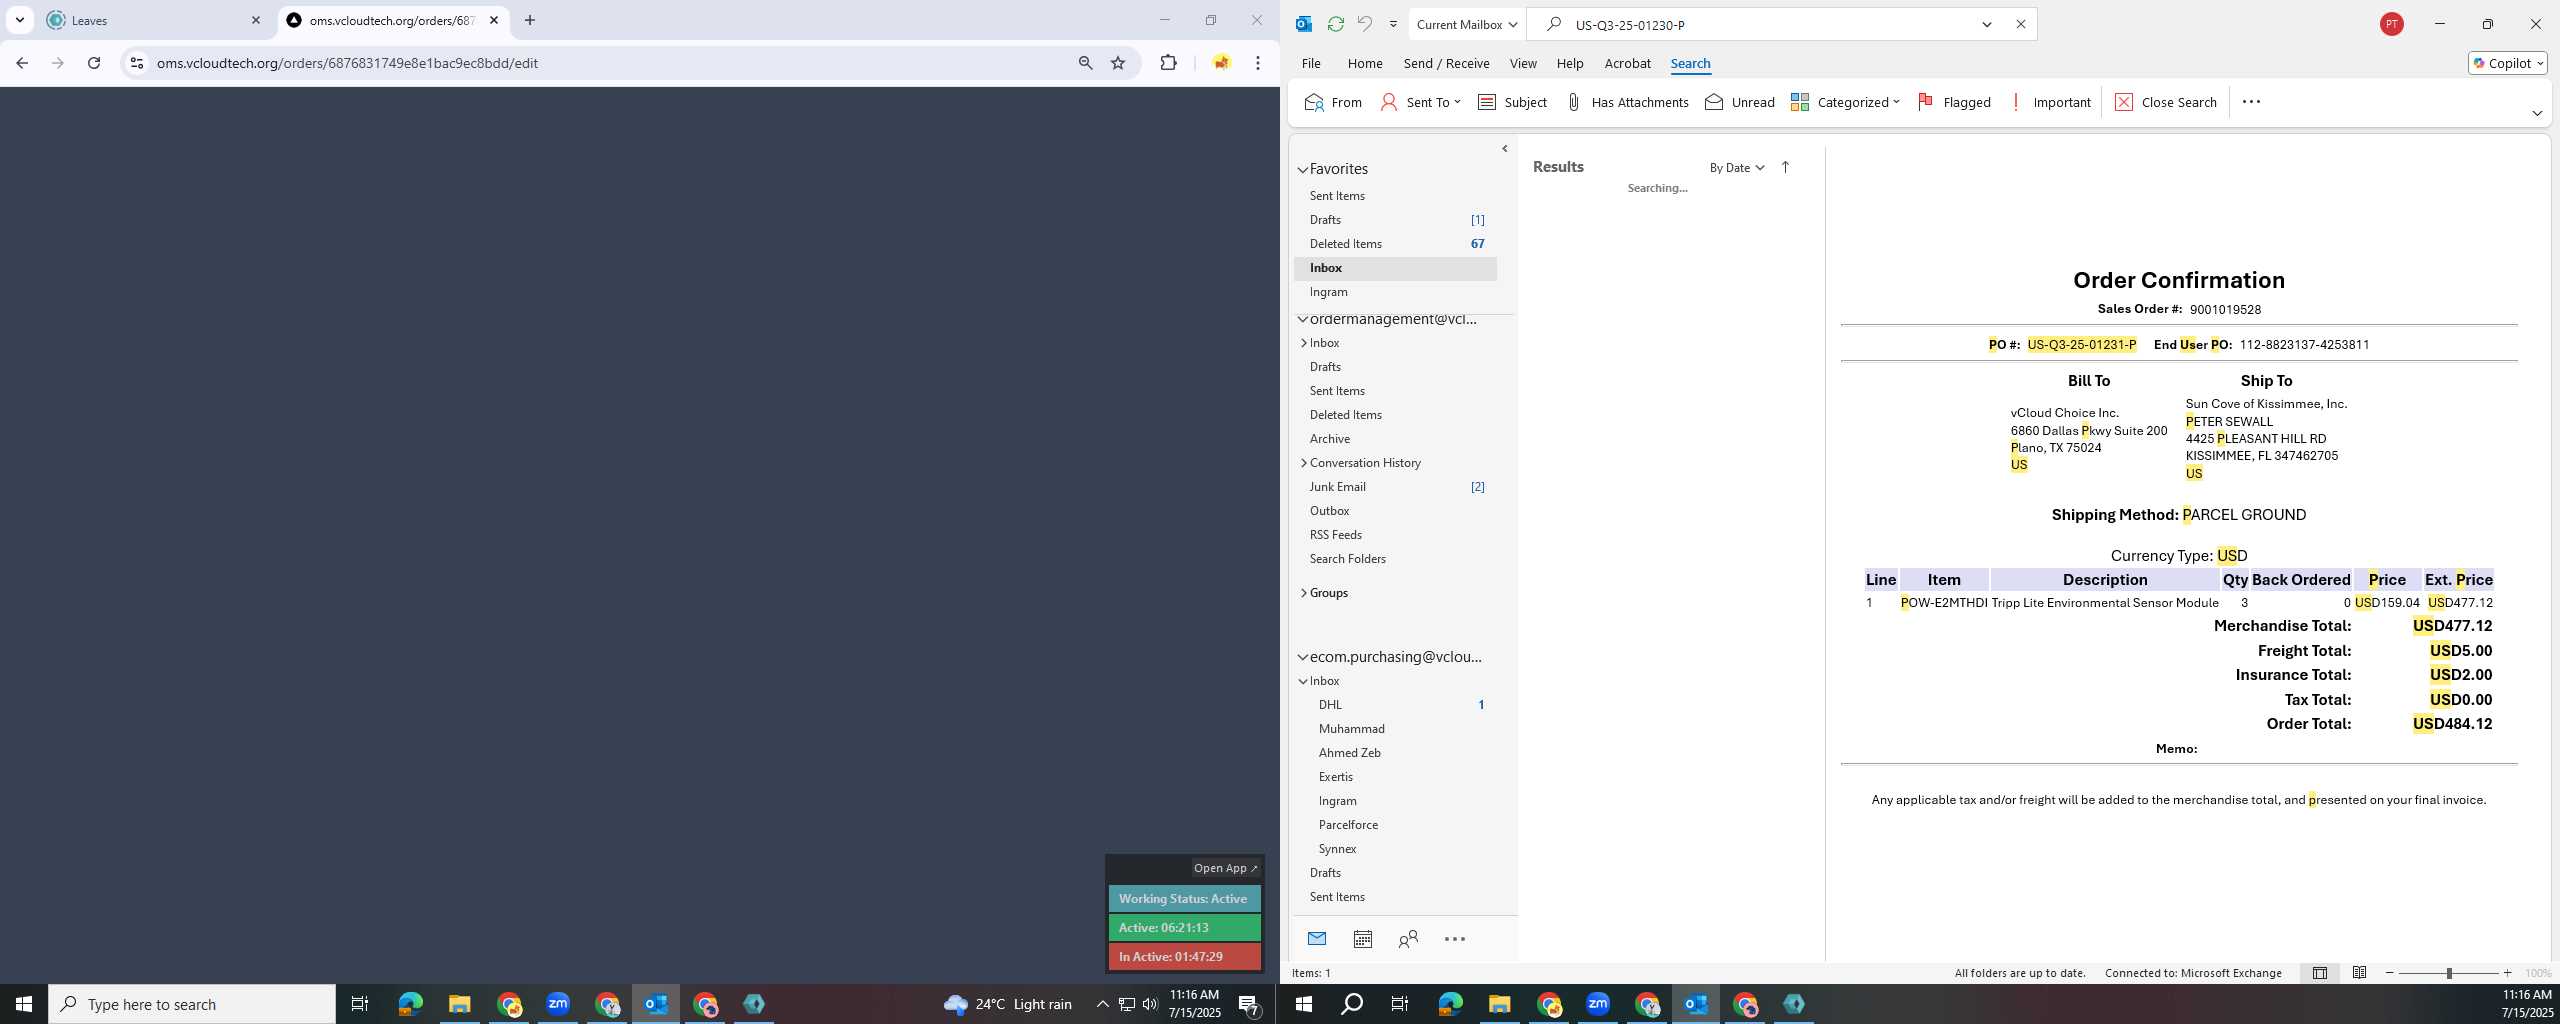The image size is (2560, 1024).
Task: Open the By Date sort dropdown
Action: (1736, 168)
